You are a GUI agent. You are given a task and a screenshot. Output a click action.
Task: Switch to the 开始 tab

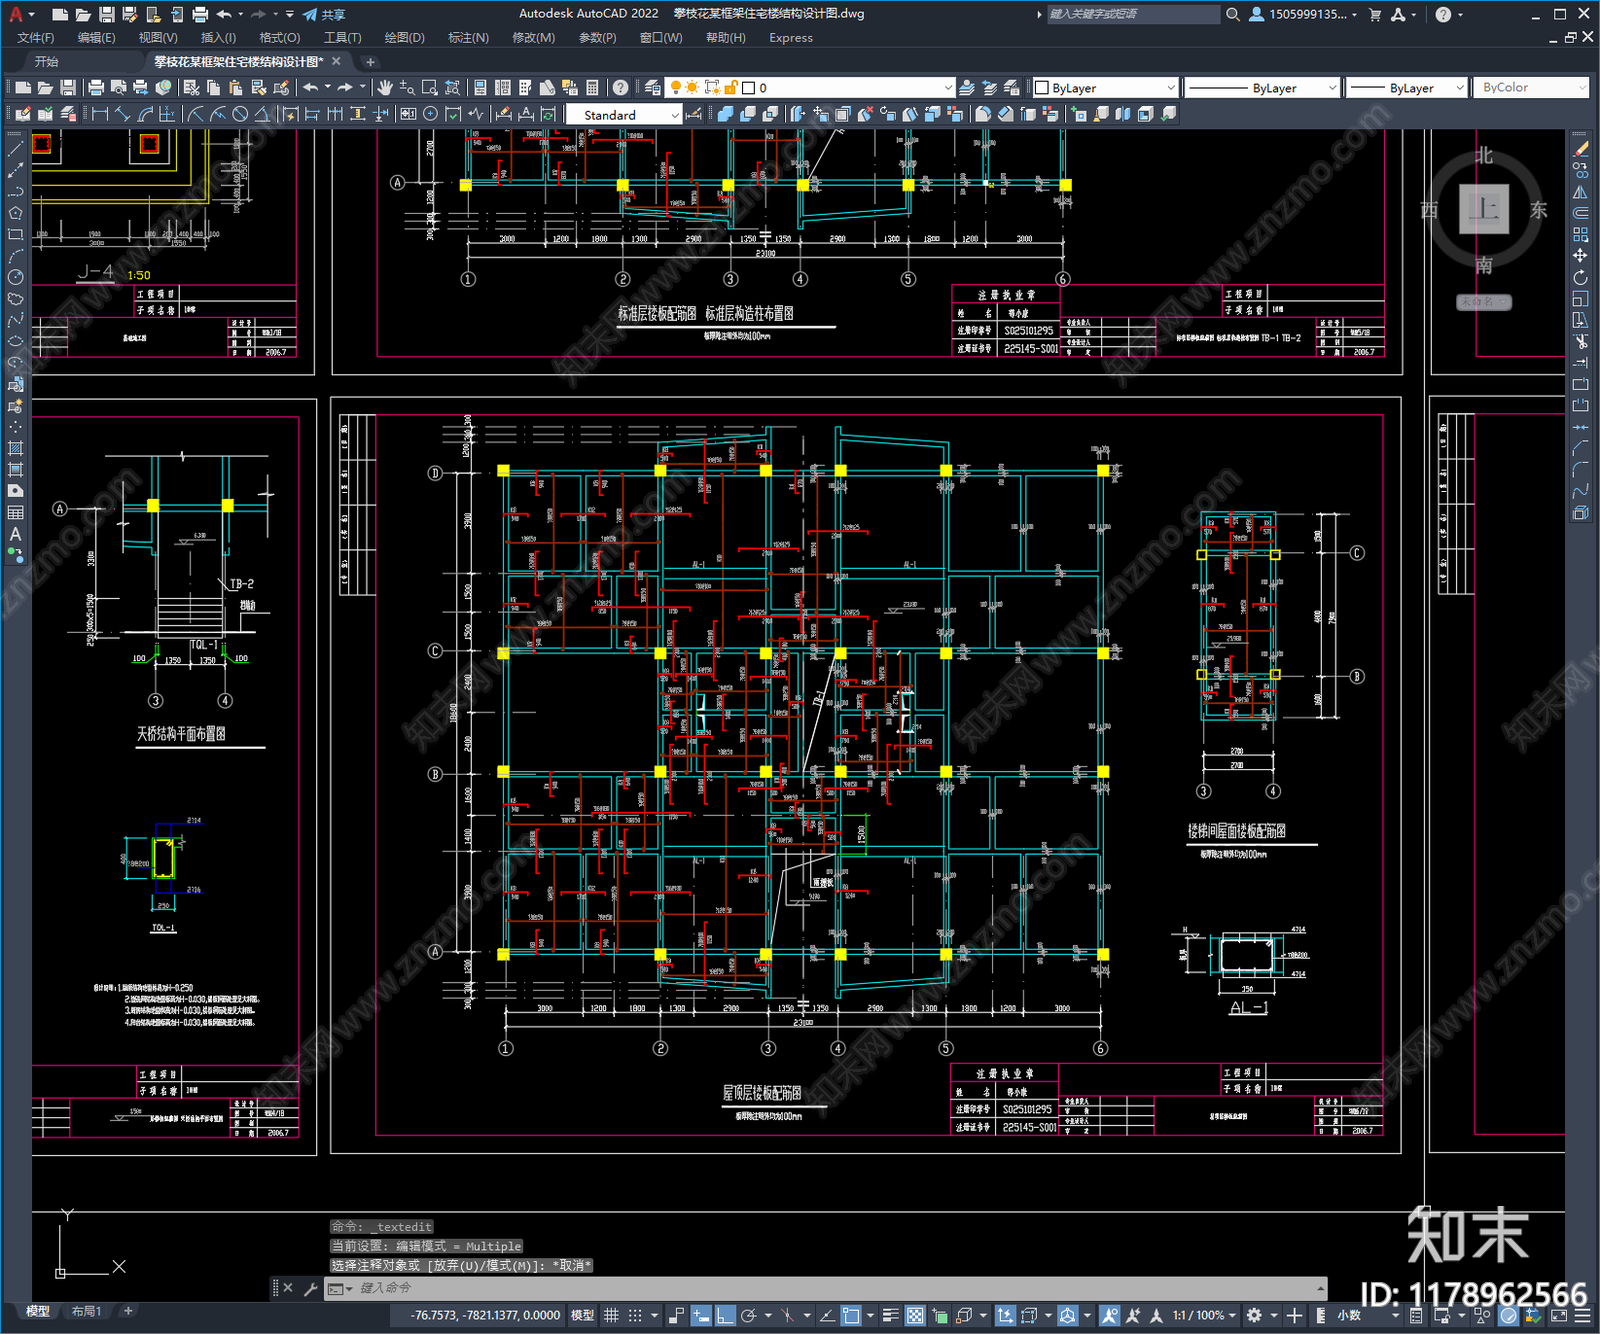coord(47,62)
